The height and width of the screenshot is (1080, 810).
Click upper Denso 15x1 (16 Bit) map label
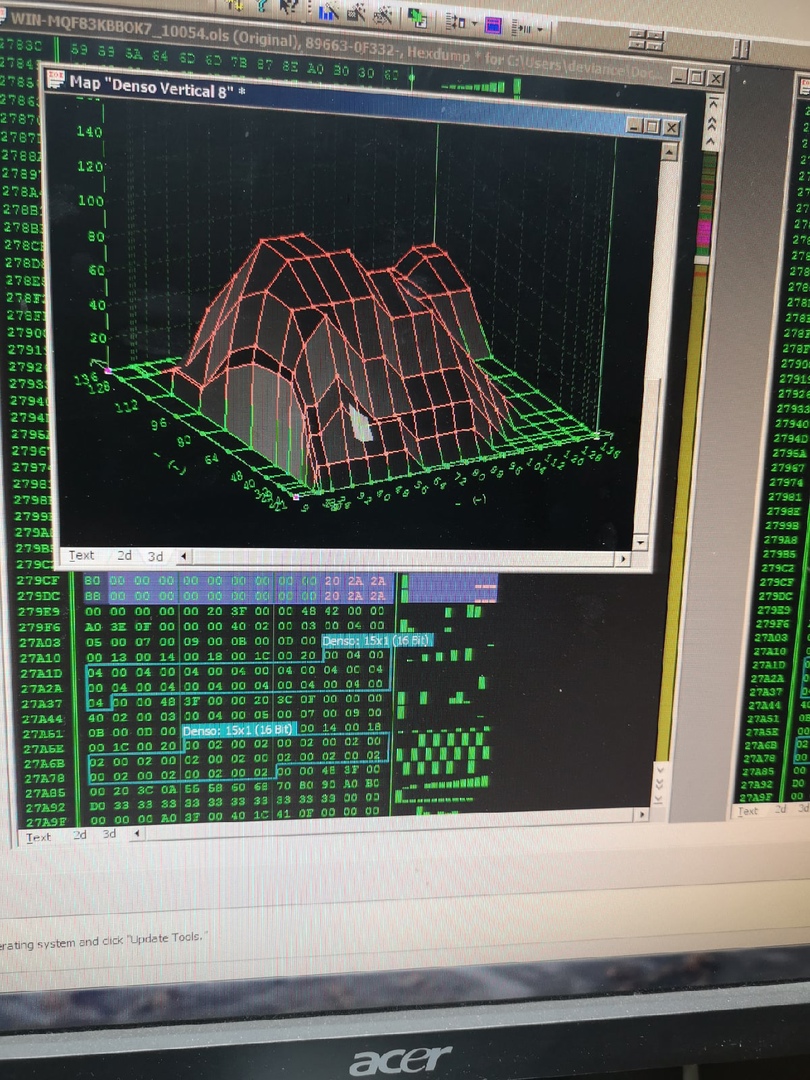377,639
